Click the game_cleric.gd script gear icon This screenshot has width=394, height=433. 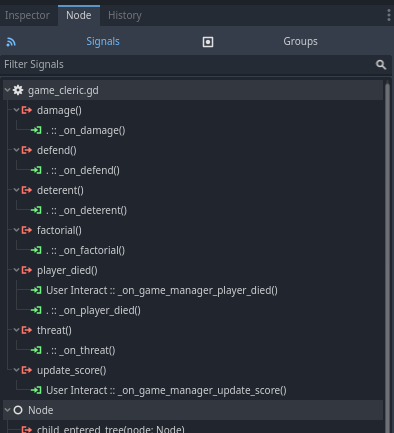pos(18,90)
